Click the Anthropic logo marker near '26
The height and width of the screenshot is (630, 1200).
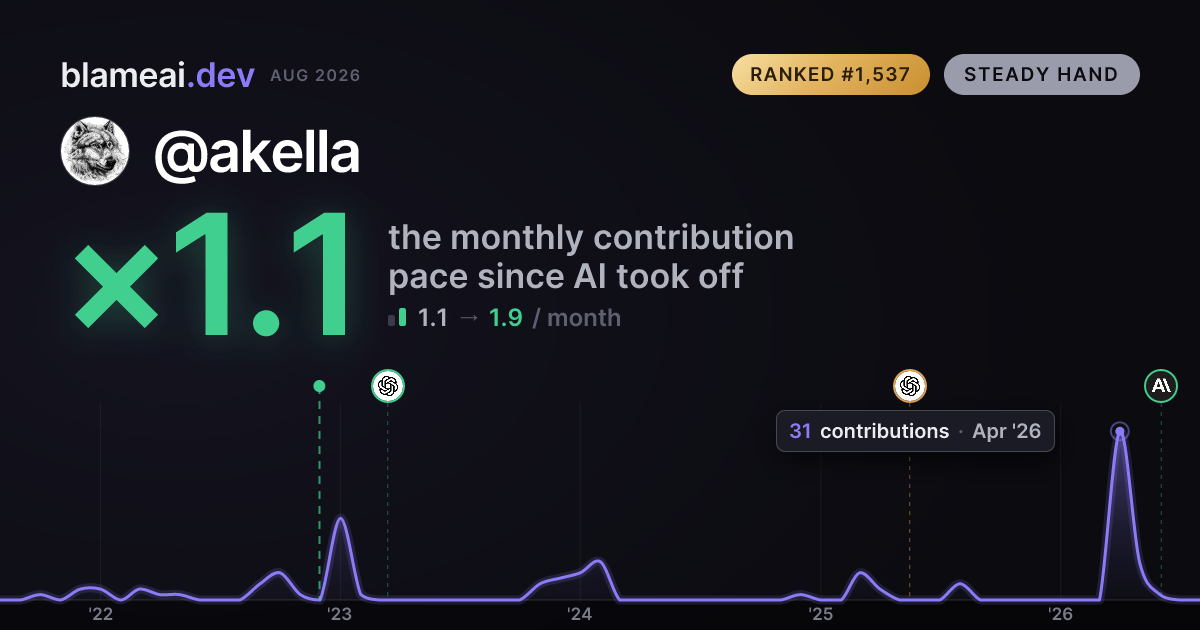(x=1161, y=386)
